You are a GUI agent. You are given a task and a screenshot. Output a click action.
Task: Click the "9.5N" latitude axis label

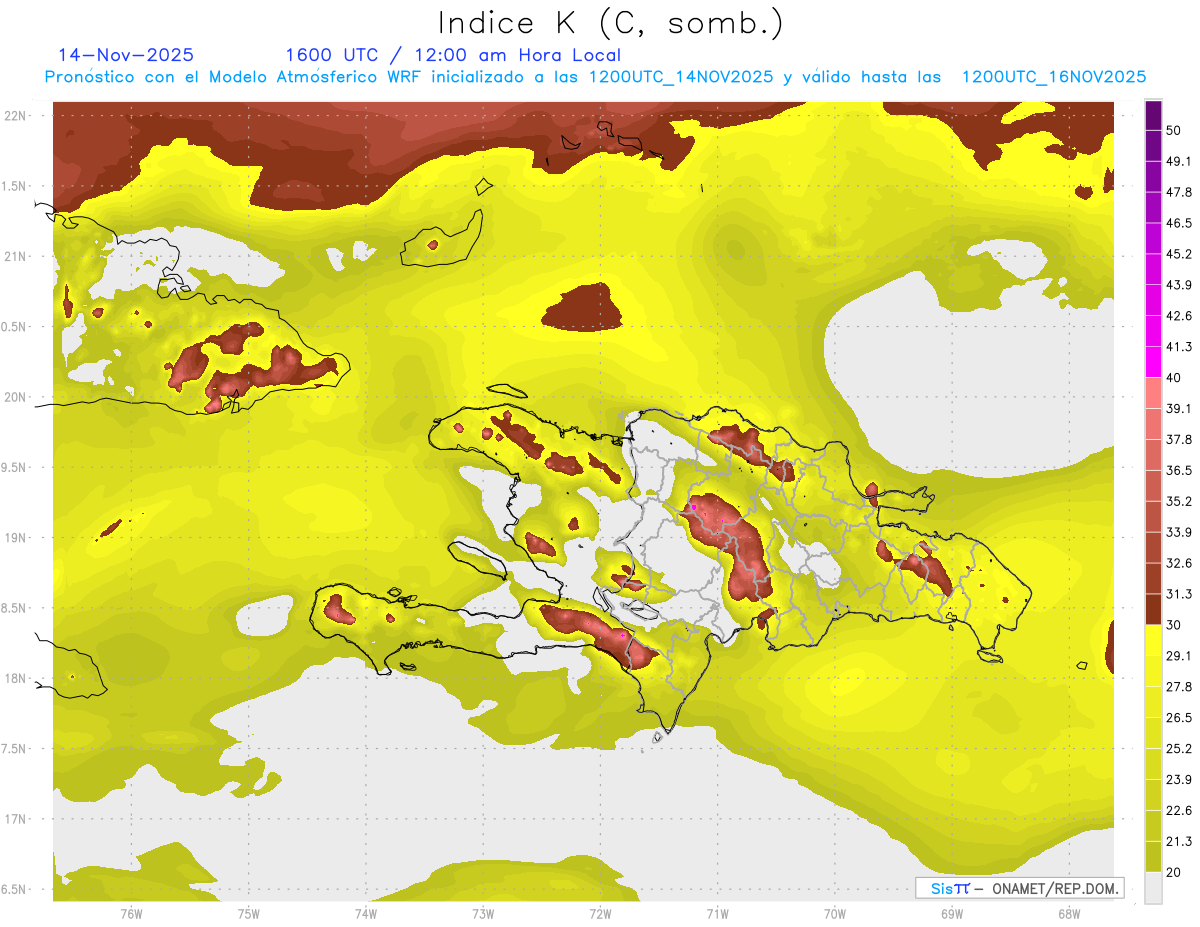click(15, 467)
